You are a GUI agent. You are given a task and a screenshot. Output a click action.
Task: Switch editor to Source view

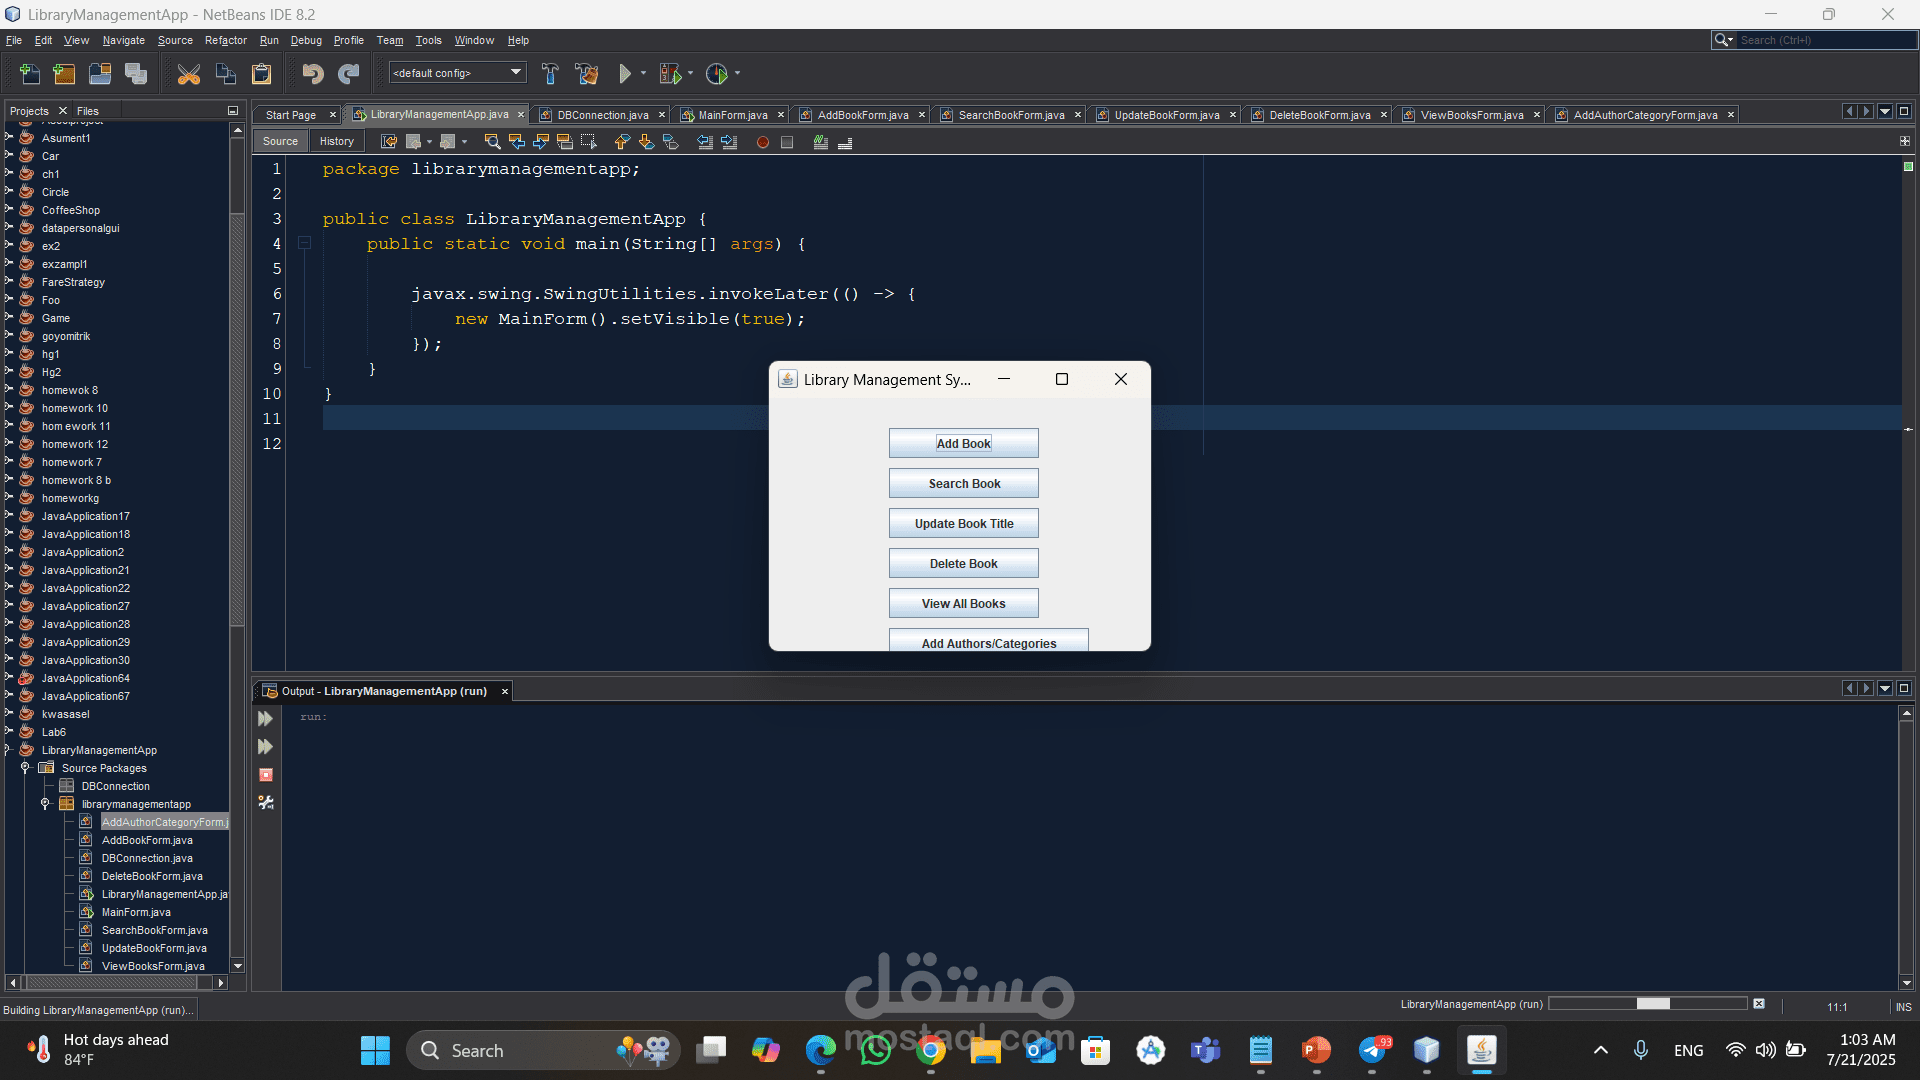(x=280, y=142)
